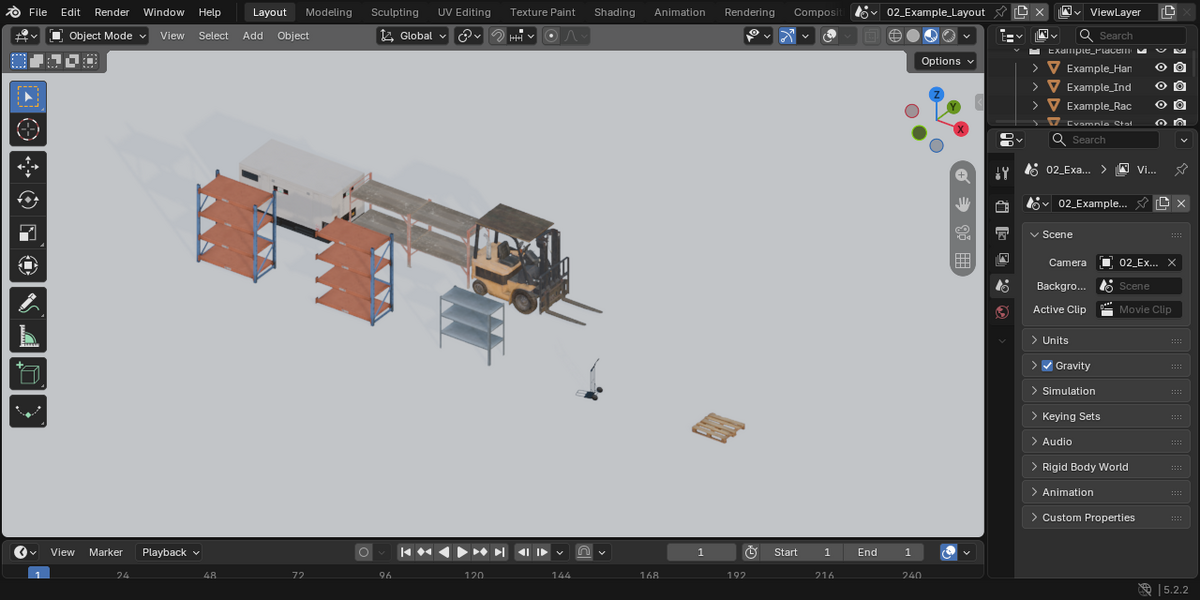Select the Annotate tool
Viewport: 1200px width, 600px height.
pyautogui.click(x=28, y=303)
